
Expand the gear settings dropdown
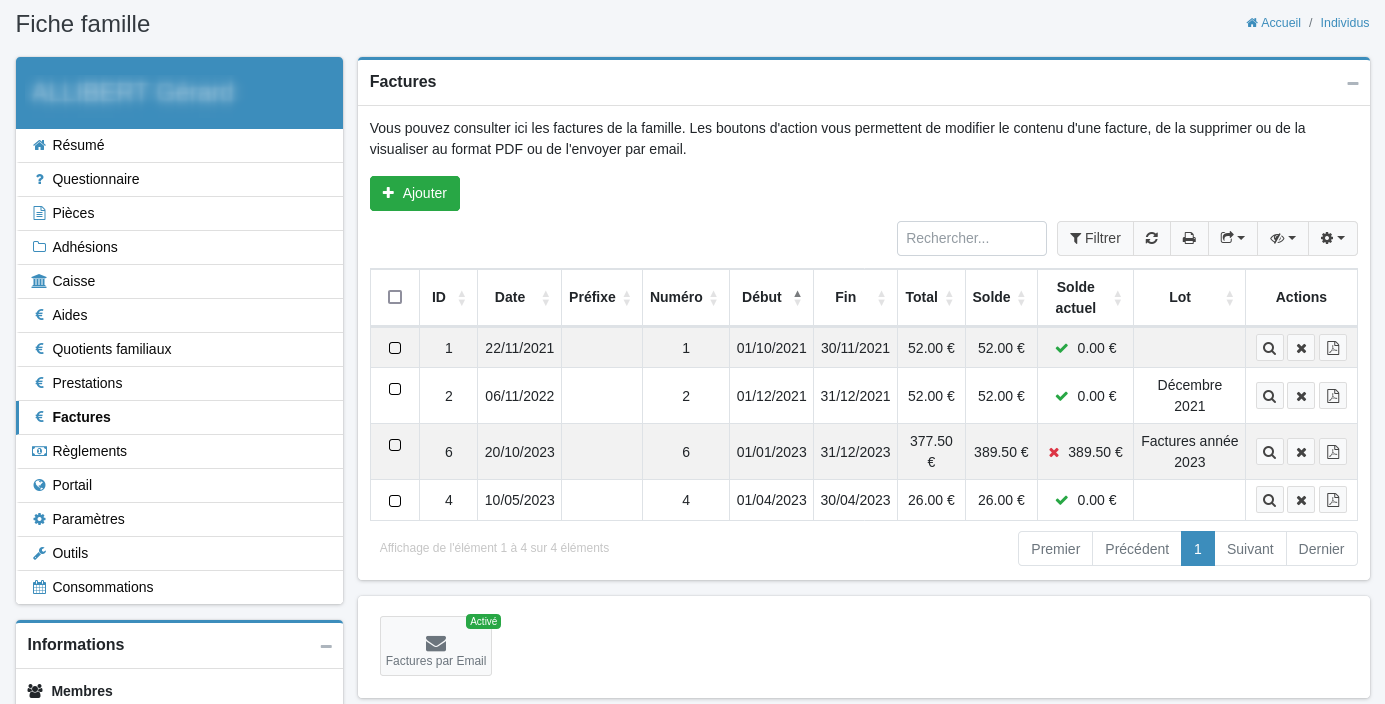coord(1332,238)
